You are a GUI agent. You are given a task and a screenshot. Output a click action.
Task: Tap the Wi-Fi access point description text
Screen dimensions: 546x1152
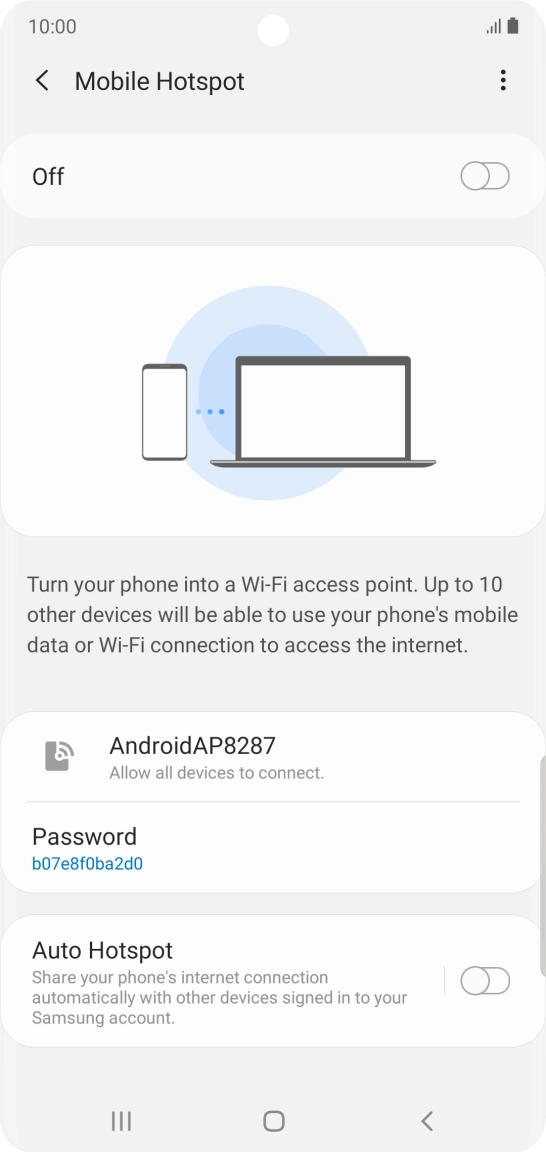point(273,616)
